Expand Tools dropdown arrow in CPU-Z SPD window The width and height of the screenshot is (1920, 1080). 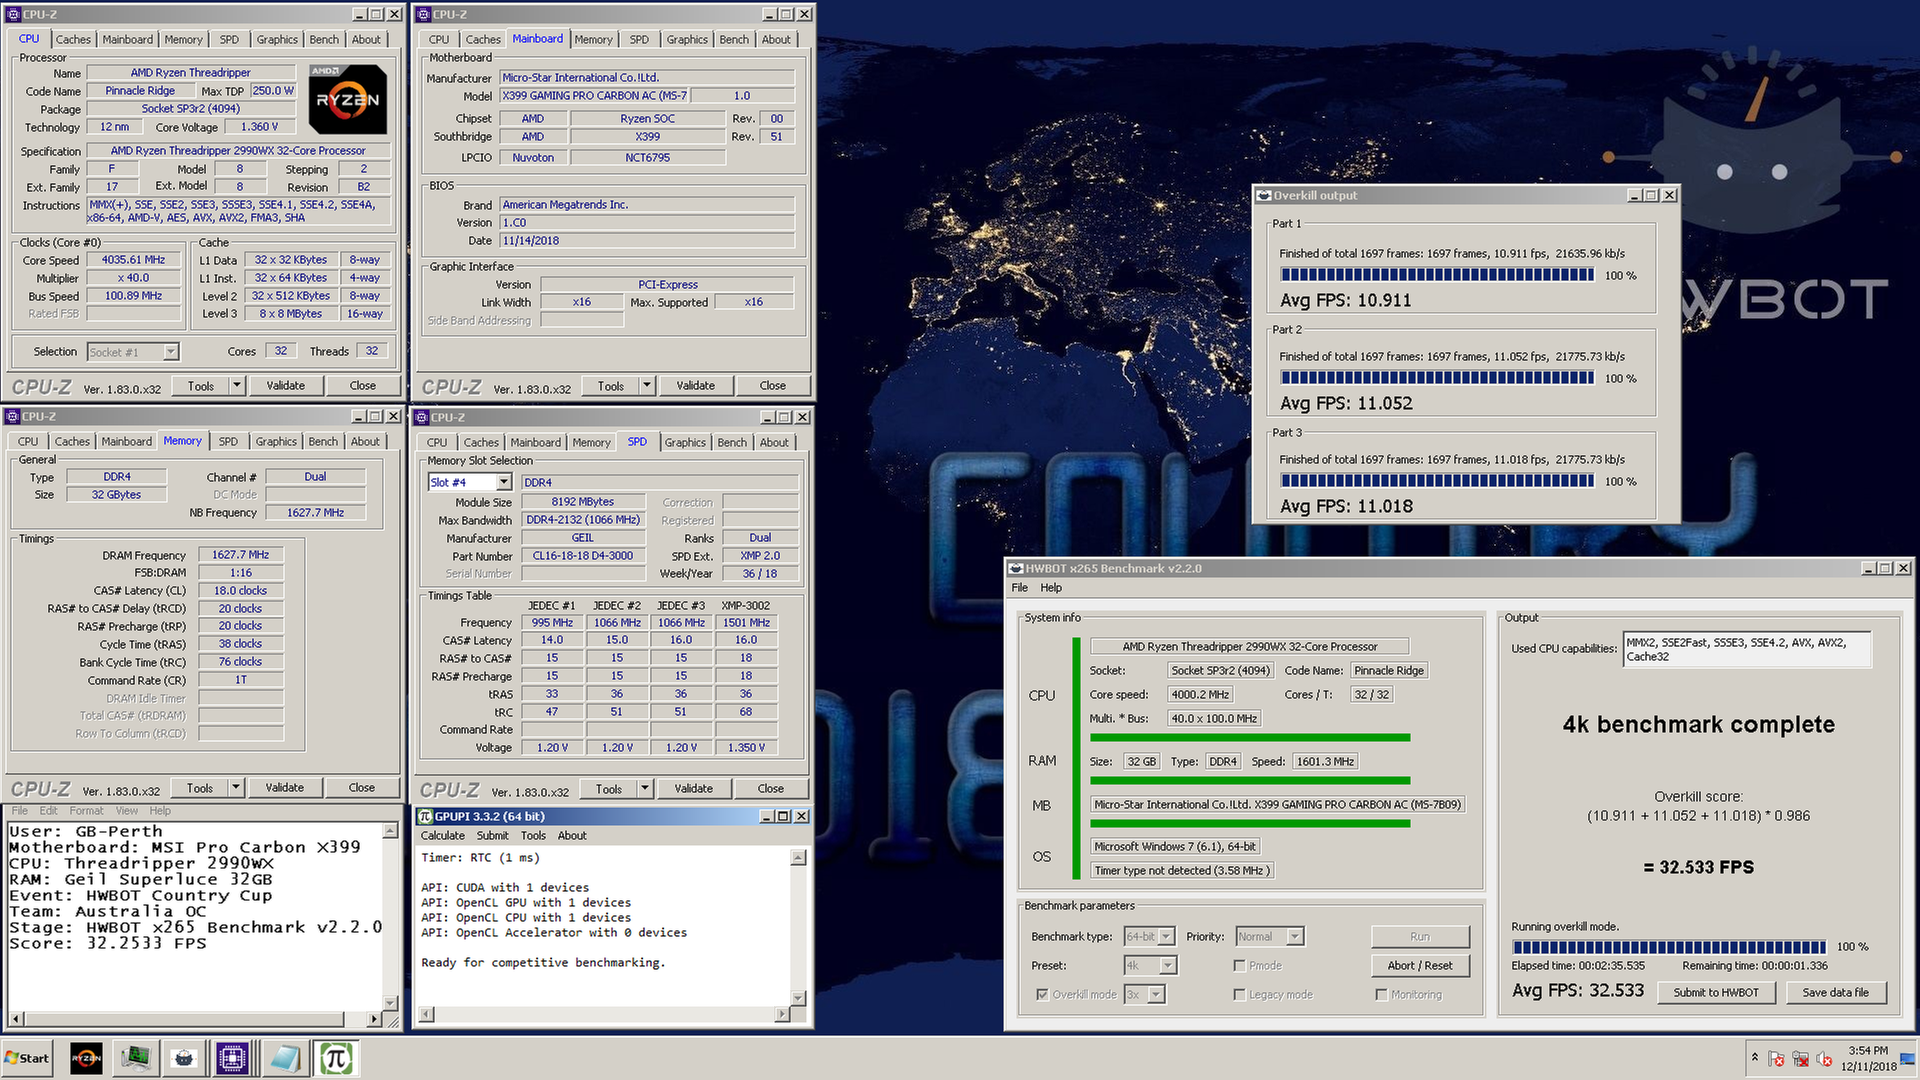click(645, 789)
